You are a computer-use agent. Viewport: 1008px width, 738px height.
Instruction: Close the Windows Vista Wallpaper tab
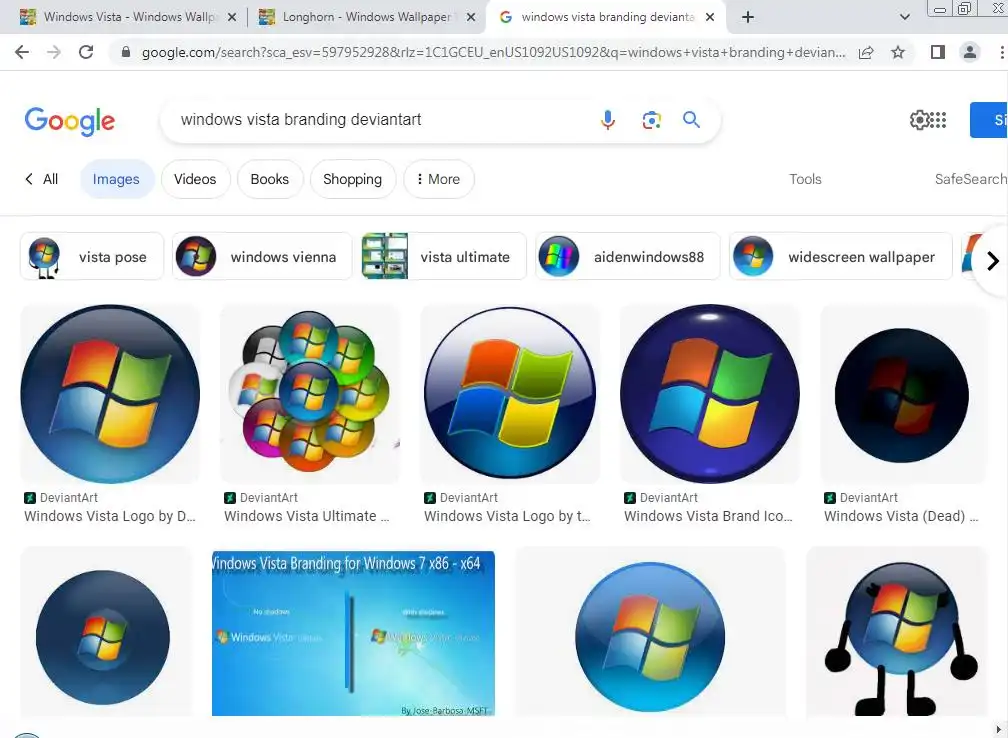point(232,17)
